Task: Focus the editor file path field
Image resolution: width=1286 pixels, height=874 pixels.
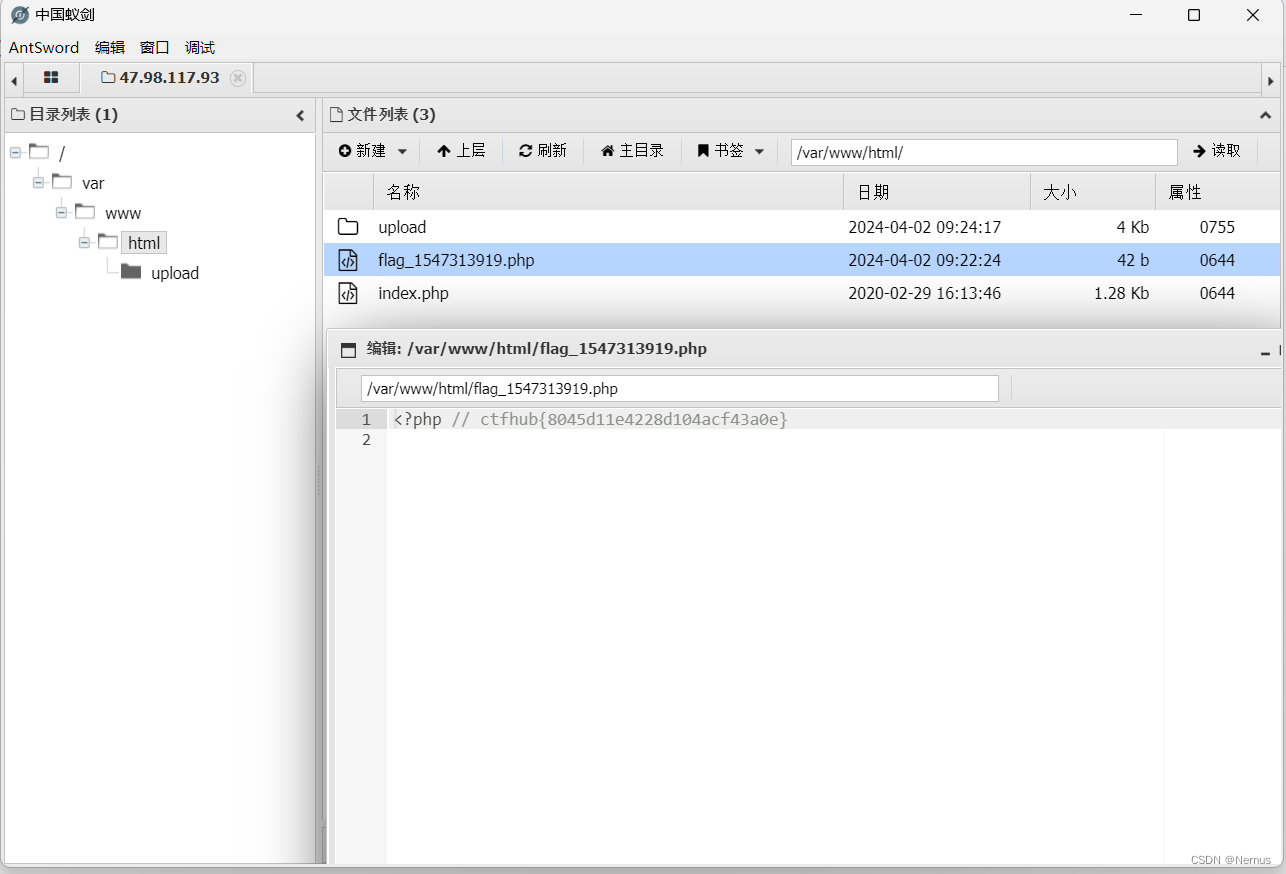Action: 680,388
